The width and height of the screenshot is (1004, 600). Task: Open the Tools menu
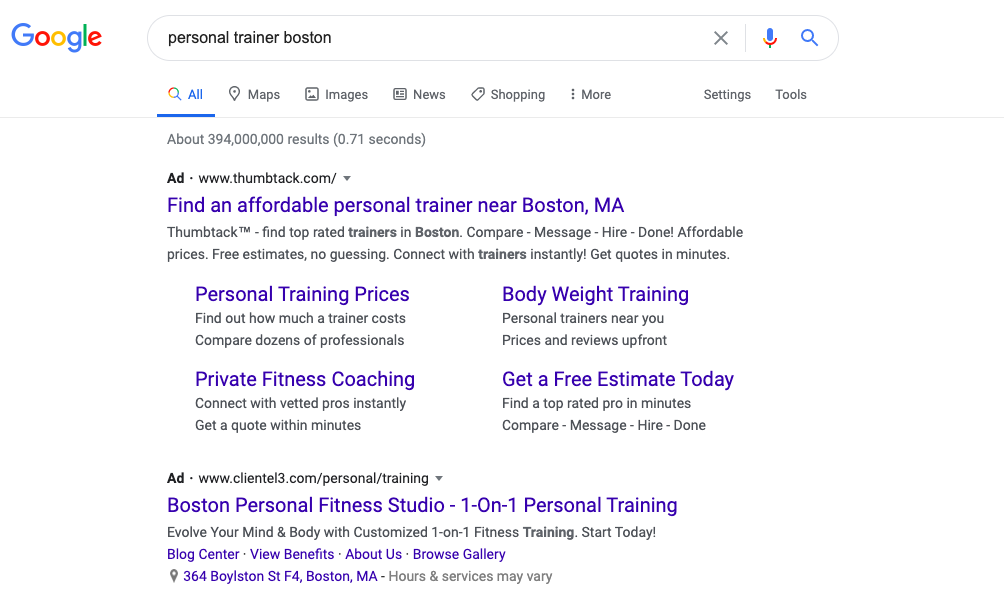[790, 94]
